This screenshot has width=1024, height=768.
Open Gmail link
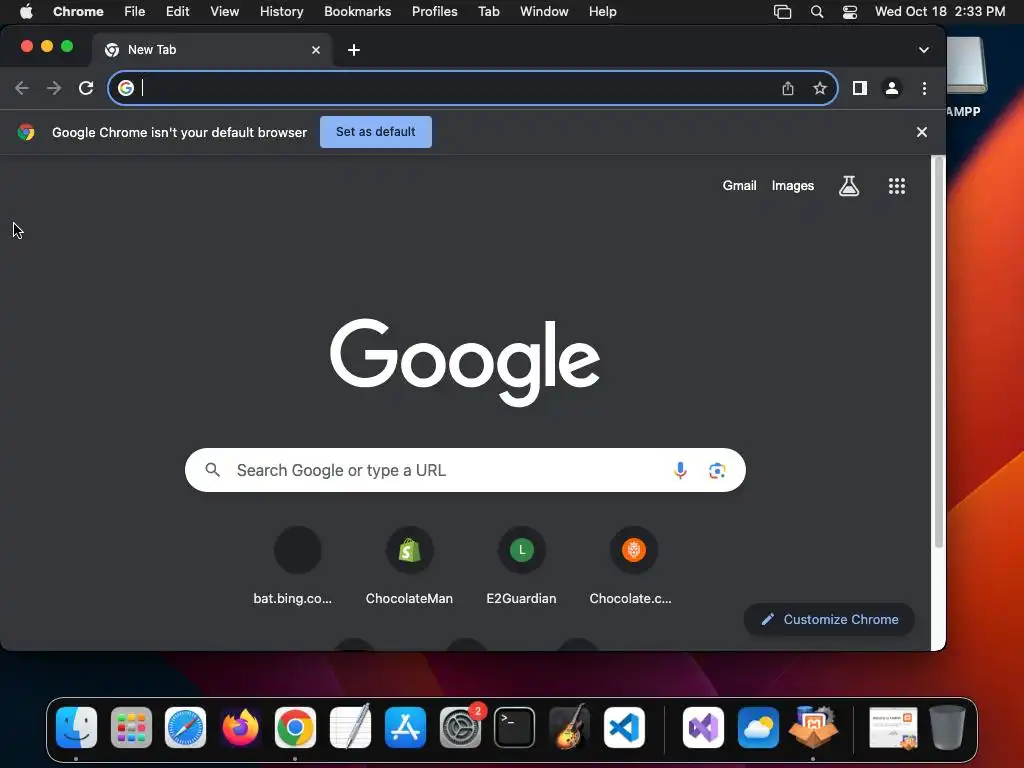point(739,185)
